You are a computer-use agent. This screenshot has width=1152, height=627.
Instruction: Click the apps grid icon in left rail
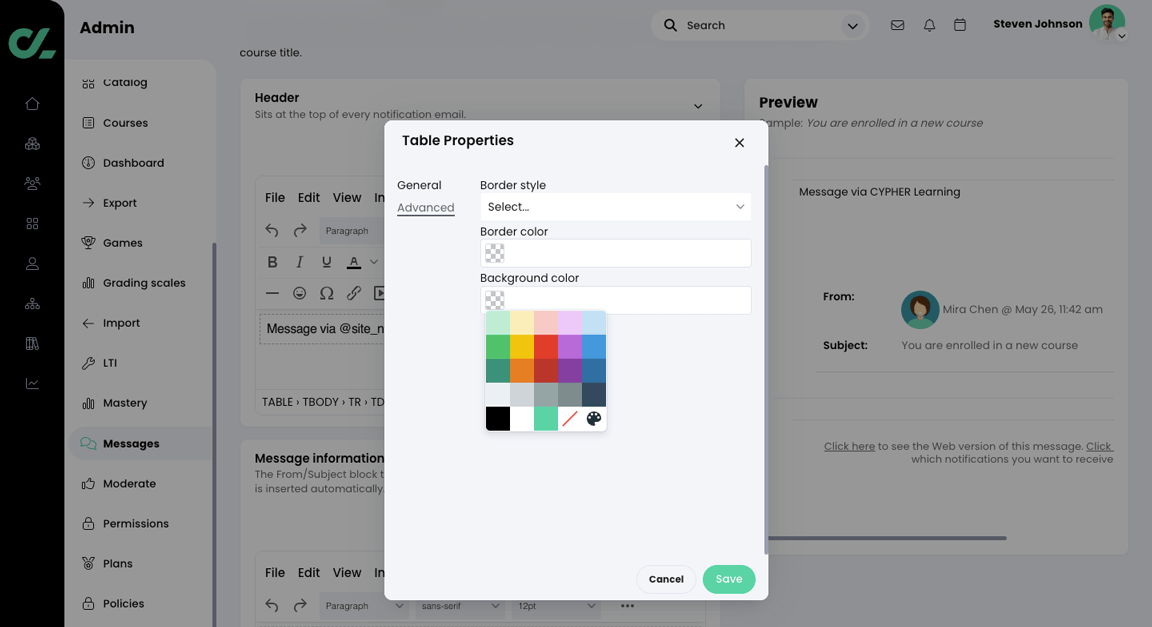[x=32, y=223]
